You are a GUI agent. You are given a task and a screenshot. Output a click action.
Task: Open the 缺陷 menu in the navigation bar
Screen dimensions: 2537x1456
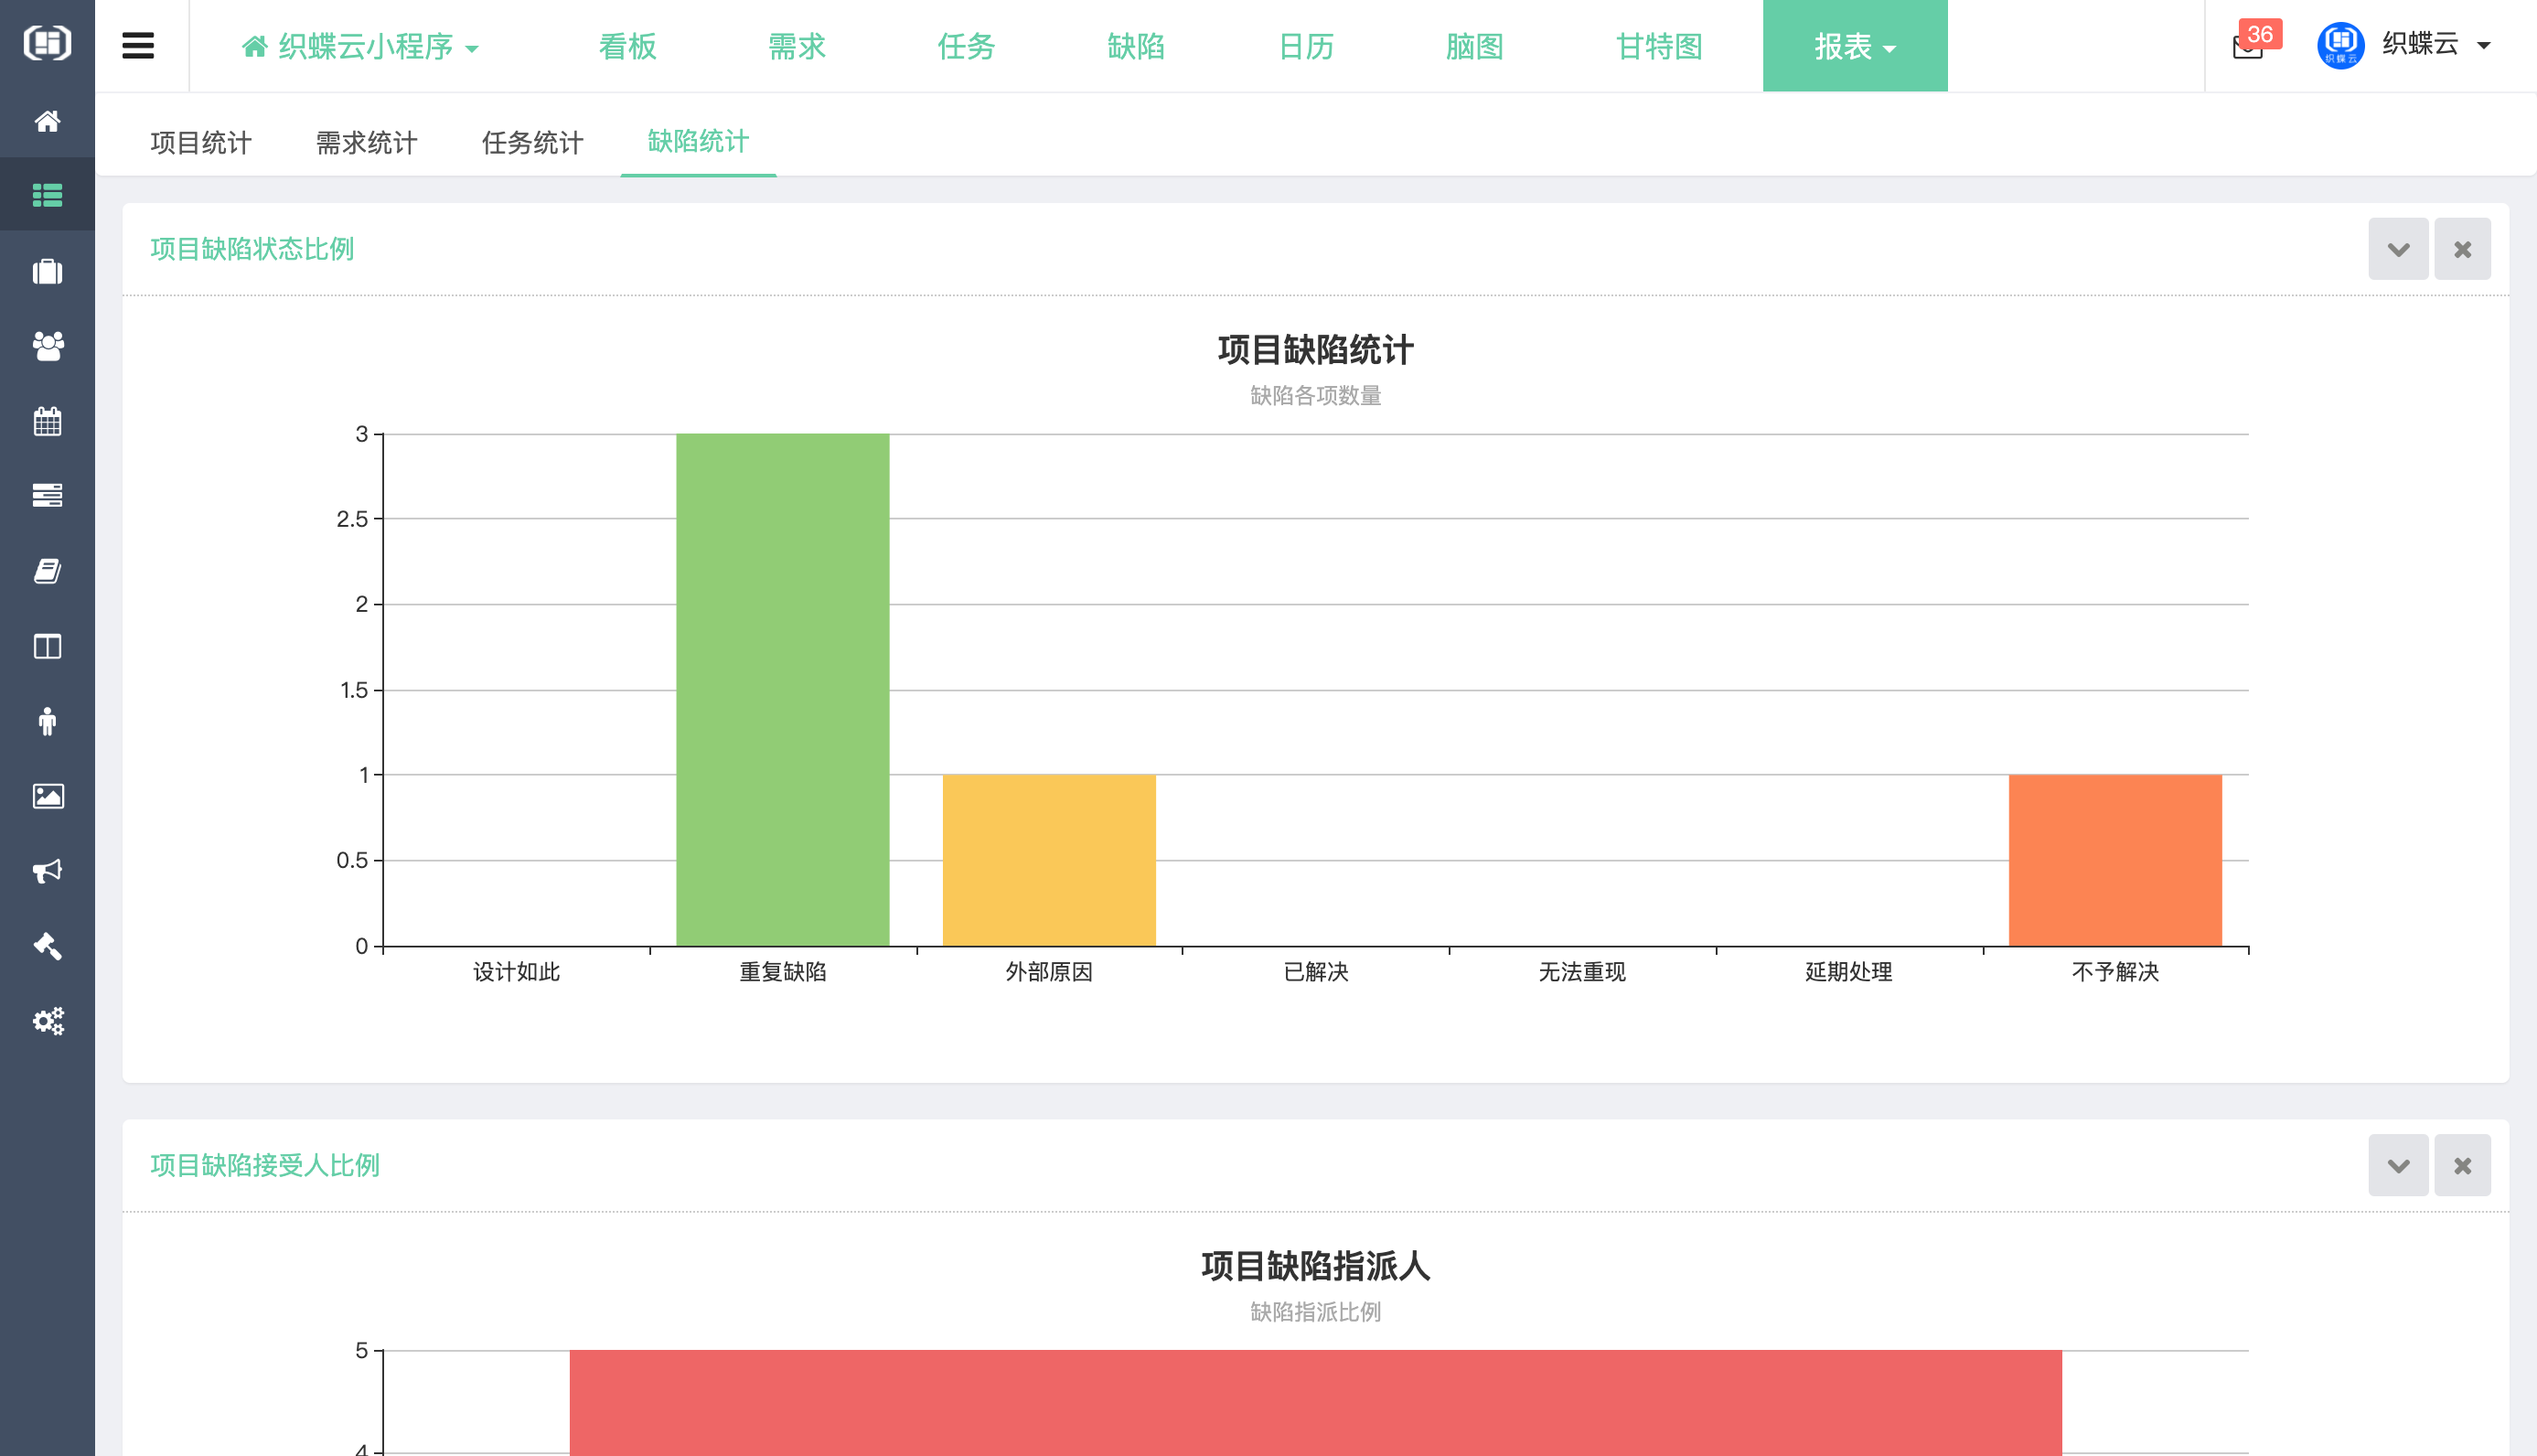(1136, 46)
